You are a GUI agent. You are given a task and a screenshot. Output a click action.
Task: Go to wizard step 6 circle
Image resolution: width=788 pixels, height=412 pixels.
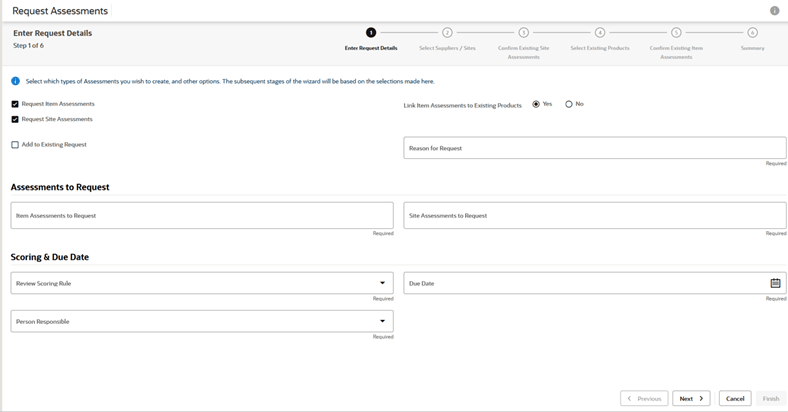pyautogui.click(x=752, y=33)
